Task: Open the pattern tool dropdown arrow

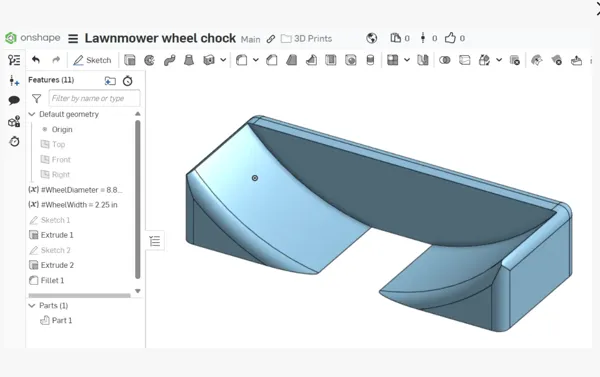Action: click(407, 60)
